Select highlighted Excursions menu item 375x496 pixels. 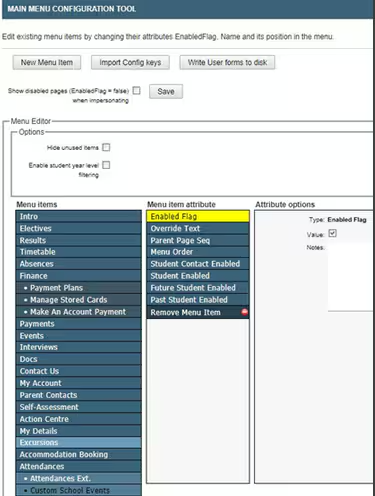click(x=79, y=443)
